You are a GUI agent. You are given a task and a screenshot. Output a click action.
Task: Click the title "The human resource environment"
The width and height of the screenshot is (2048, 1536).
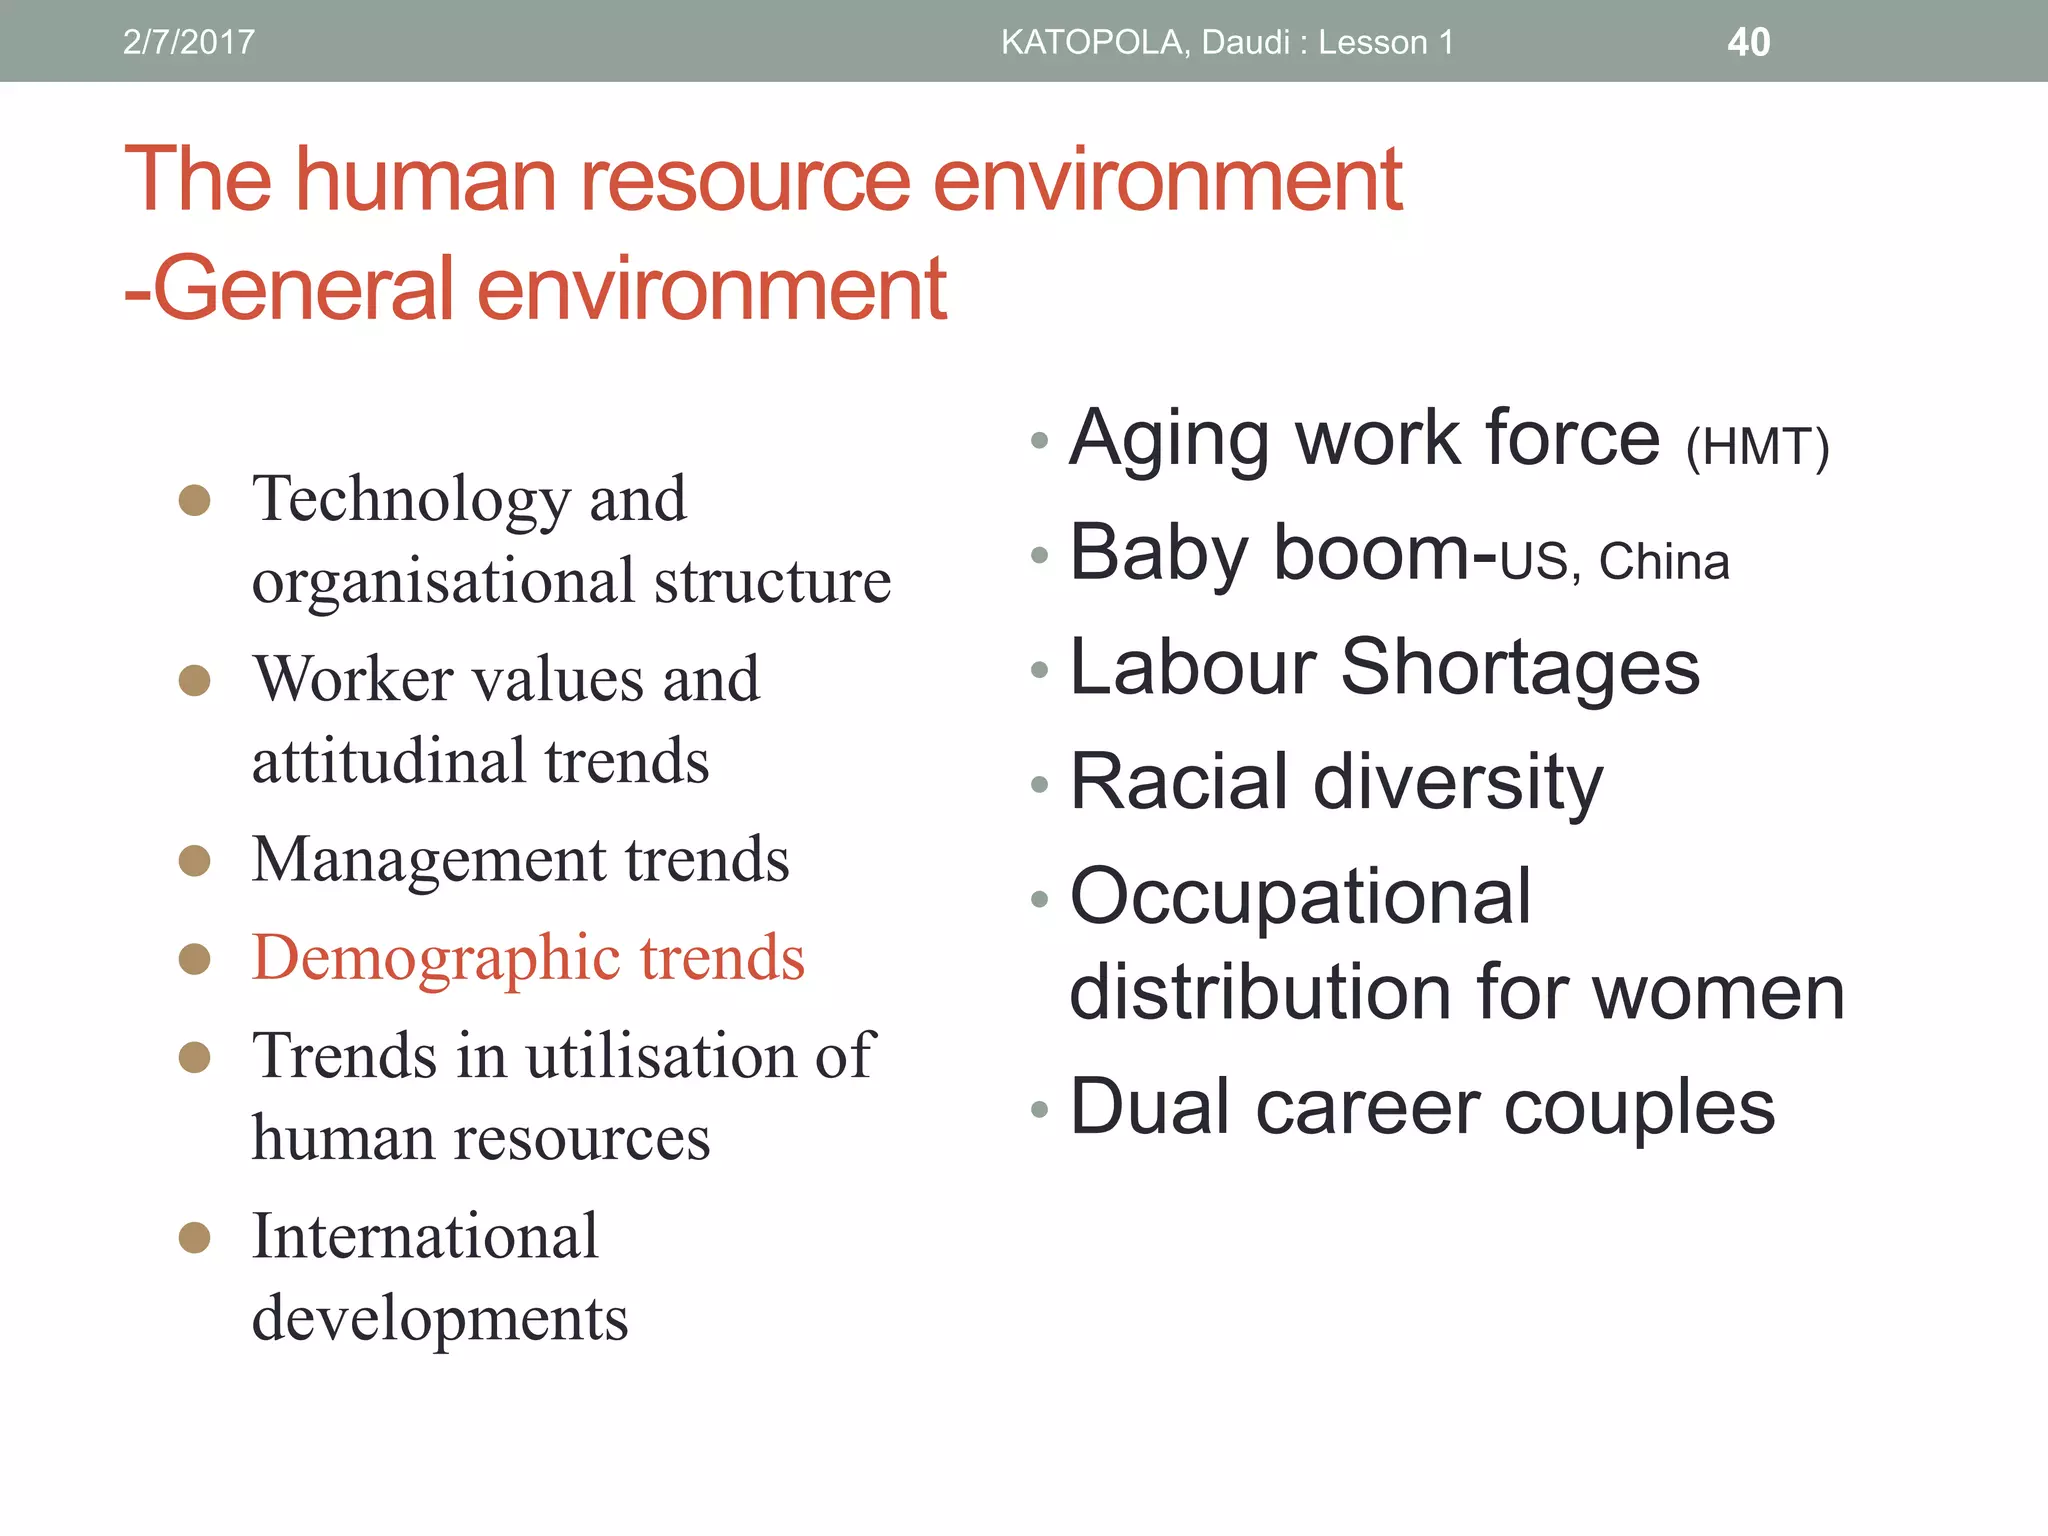coord(763,179)
